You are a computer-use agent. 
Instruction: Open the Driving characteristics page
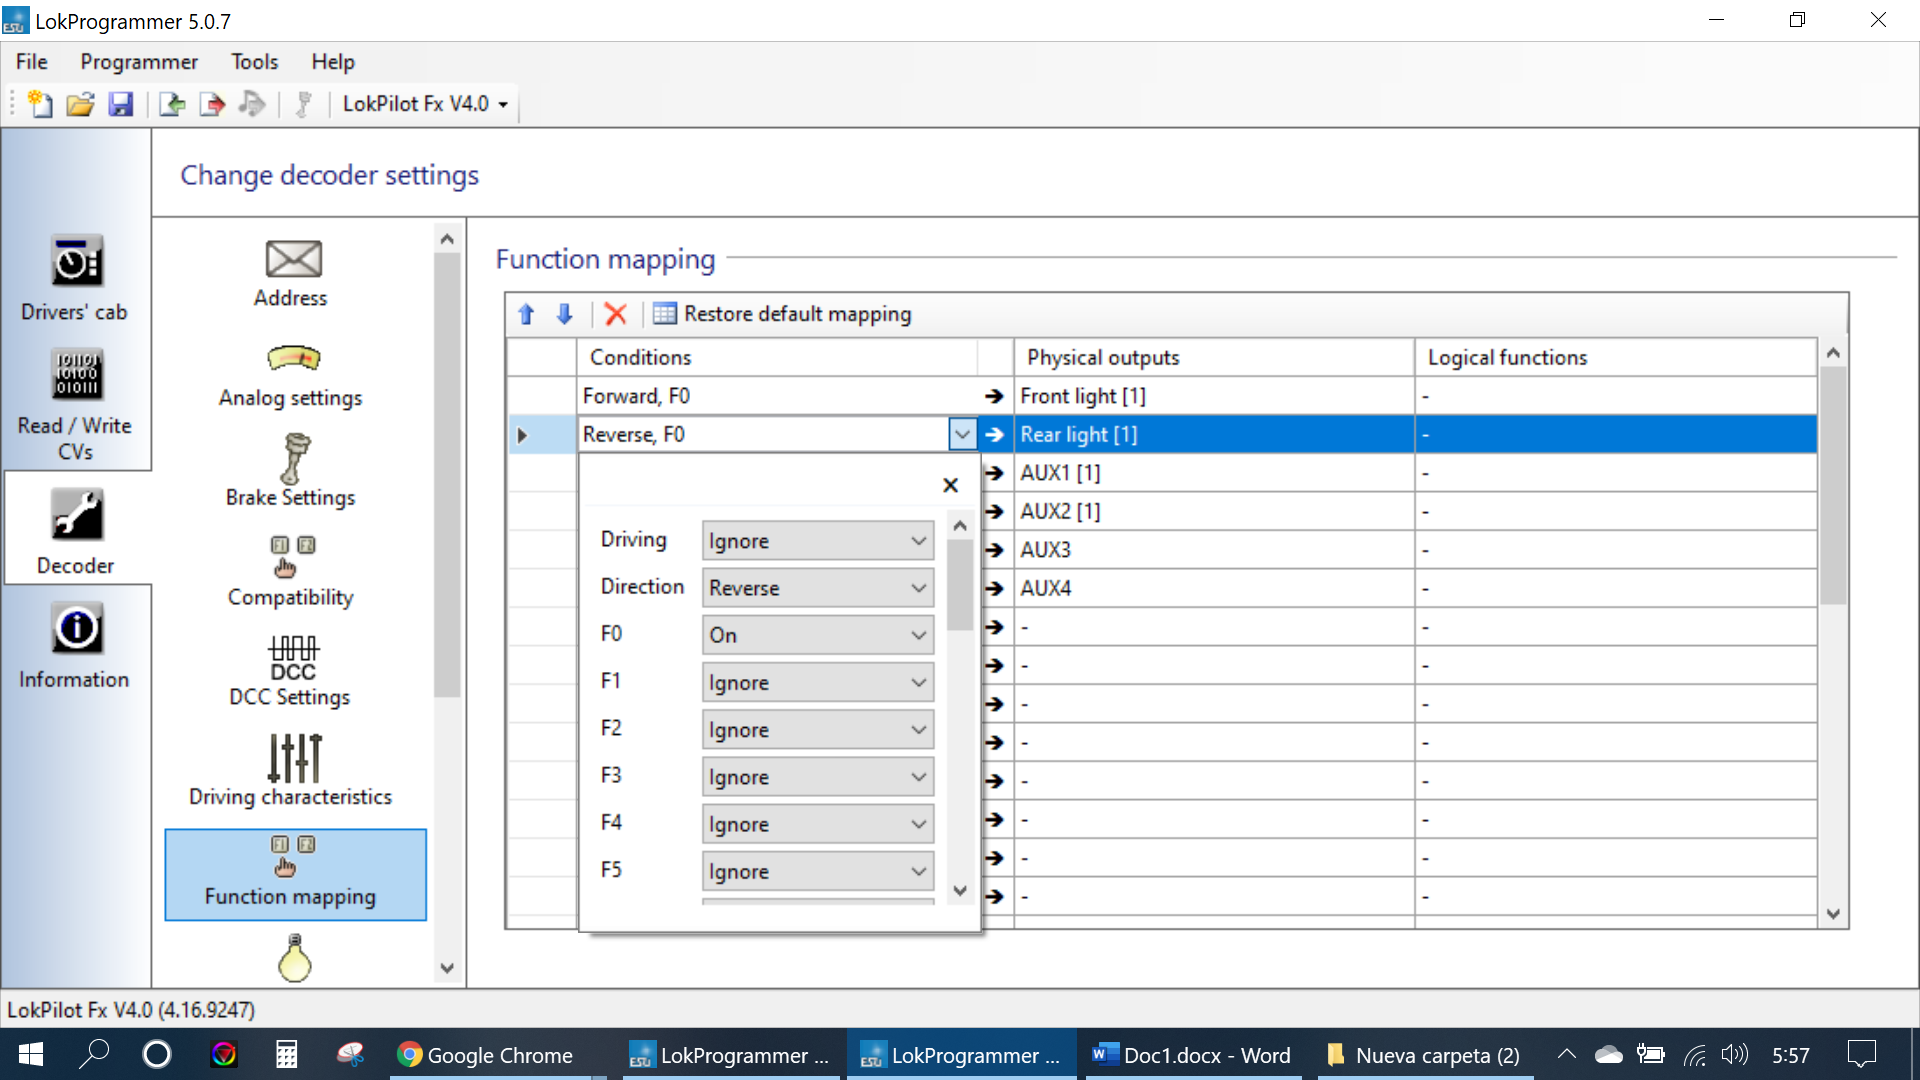coord(291,771)
